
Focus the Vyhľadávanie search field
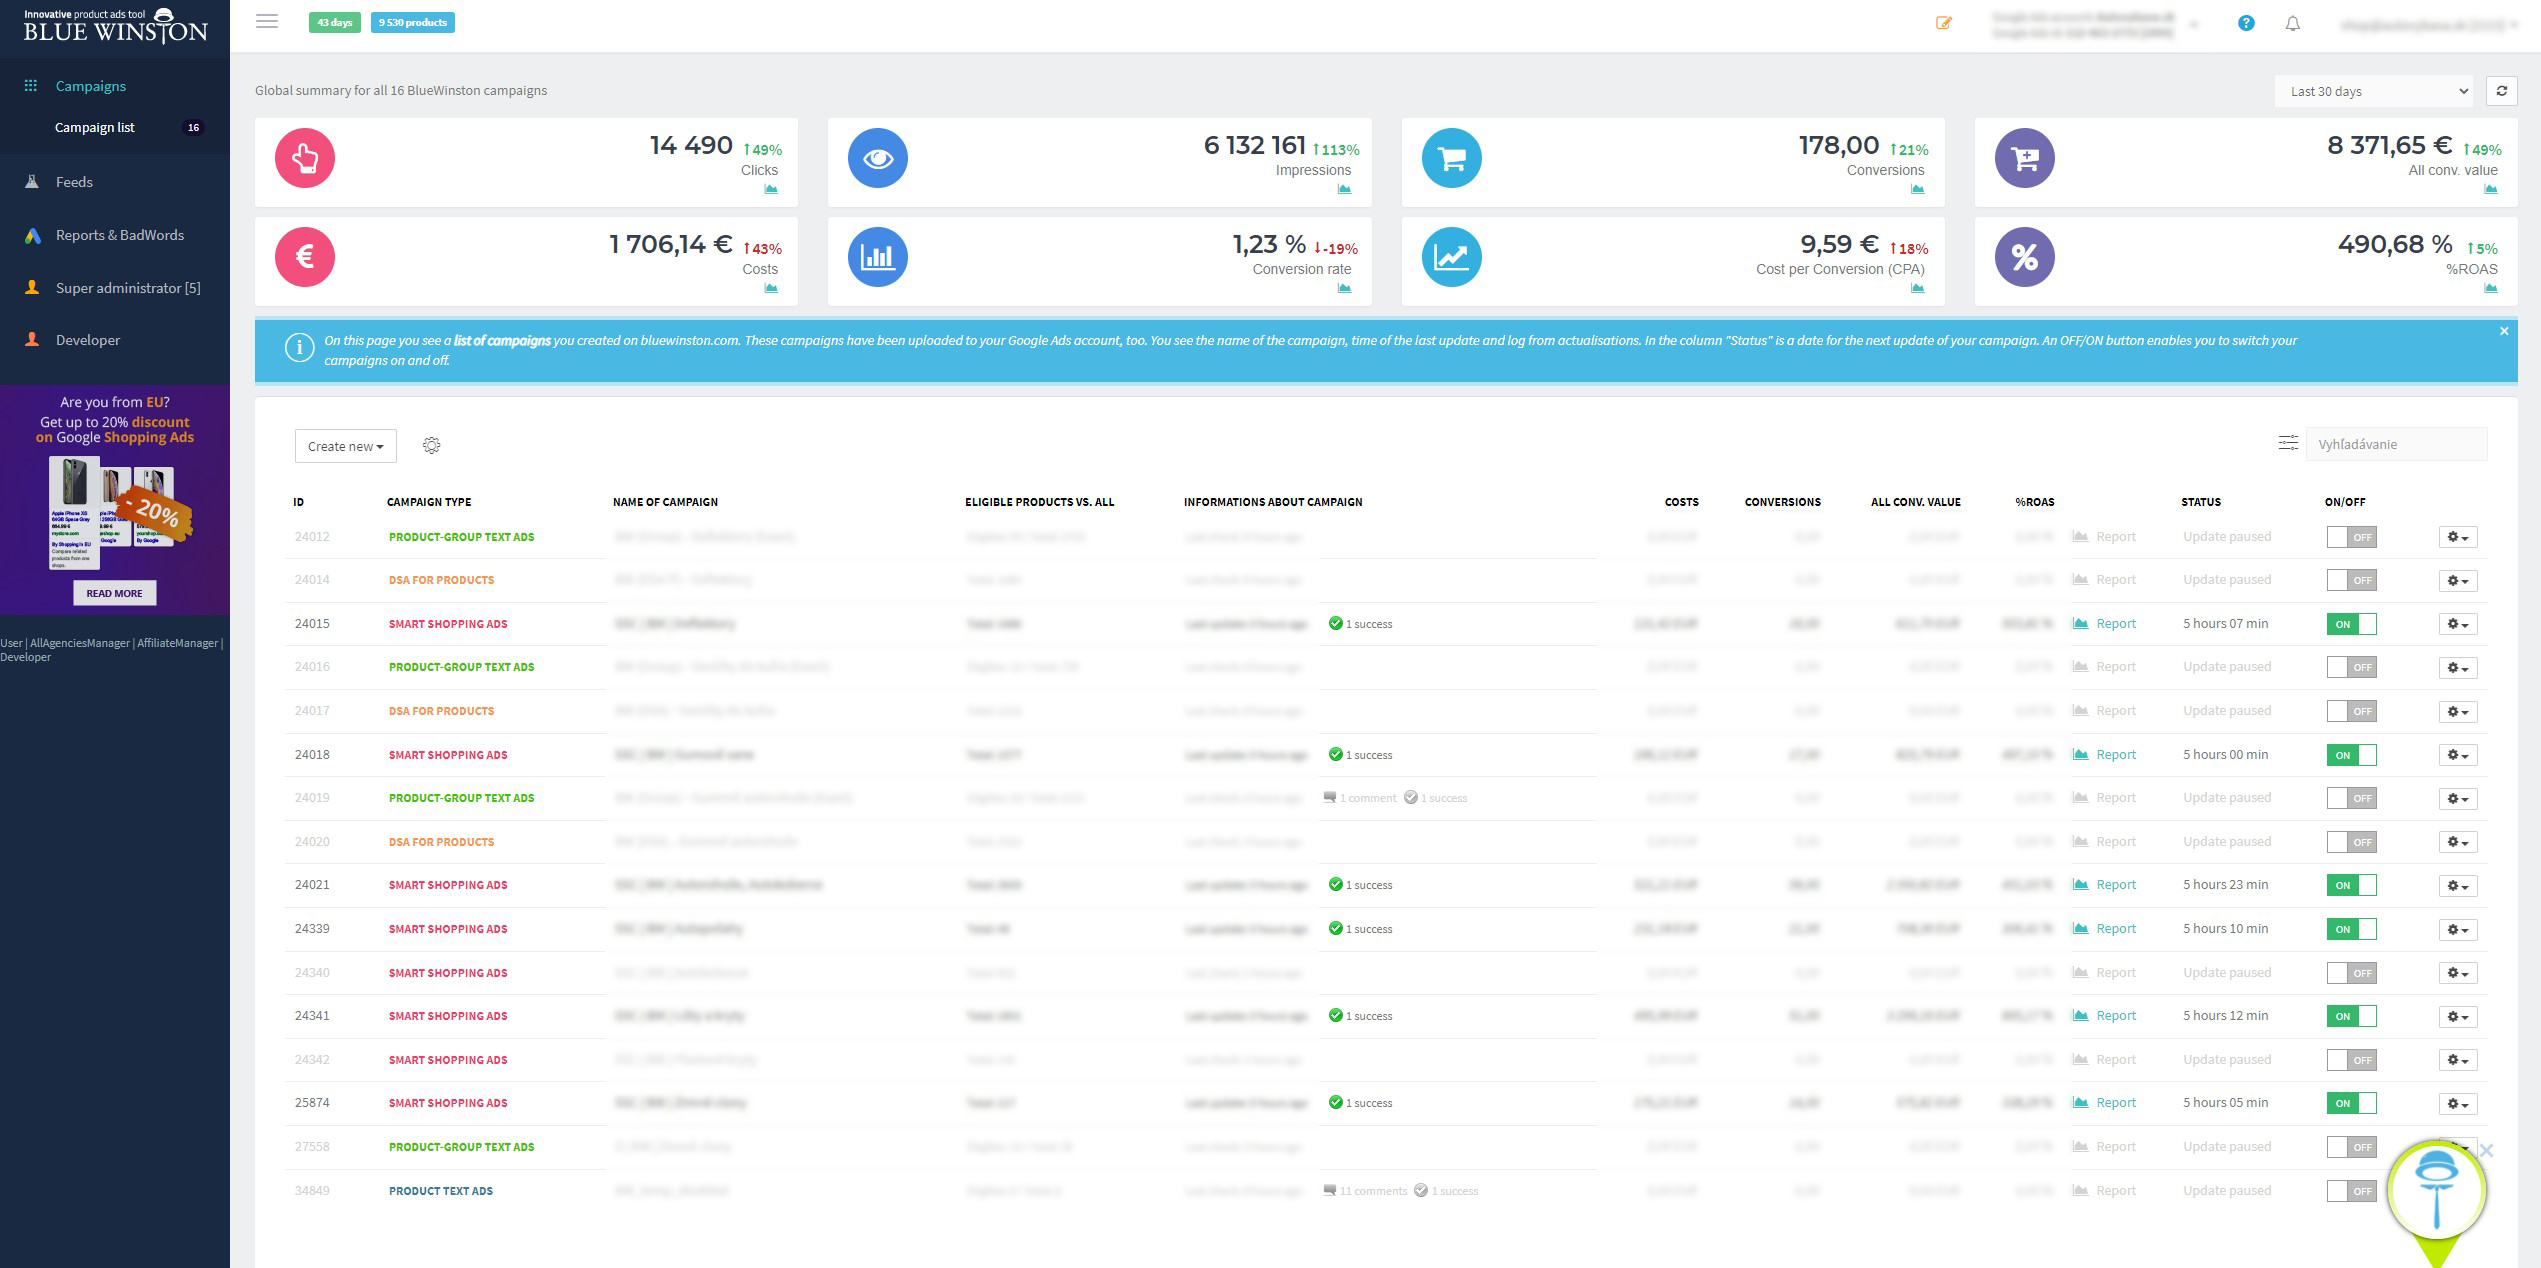click(x=2395, y=444)
